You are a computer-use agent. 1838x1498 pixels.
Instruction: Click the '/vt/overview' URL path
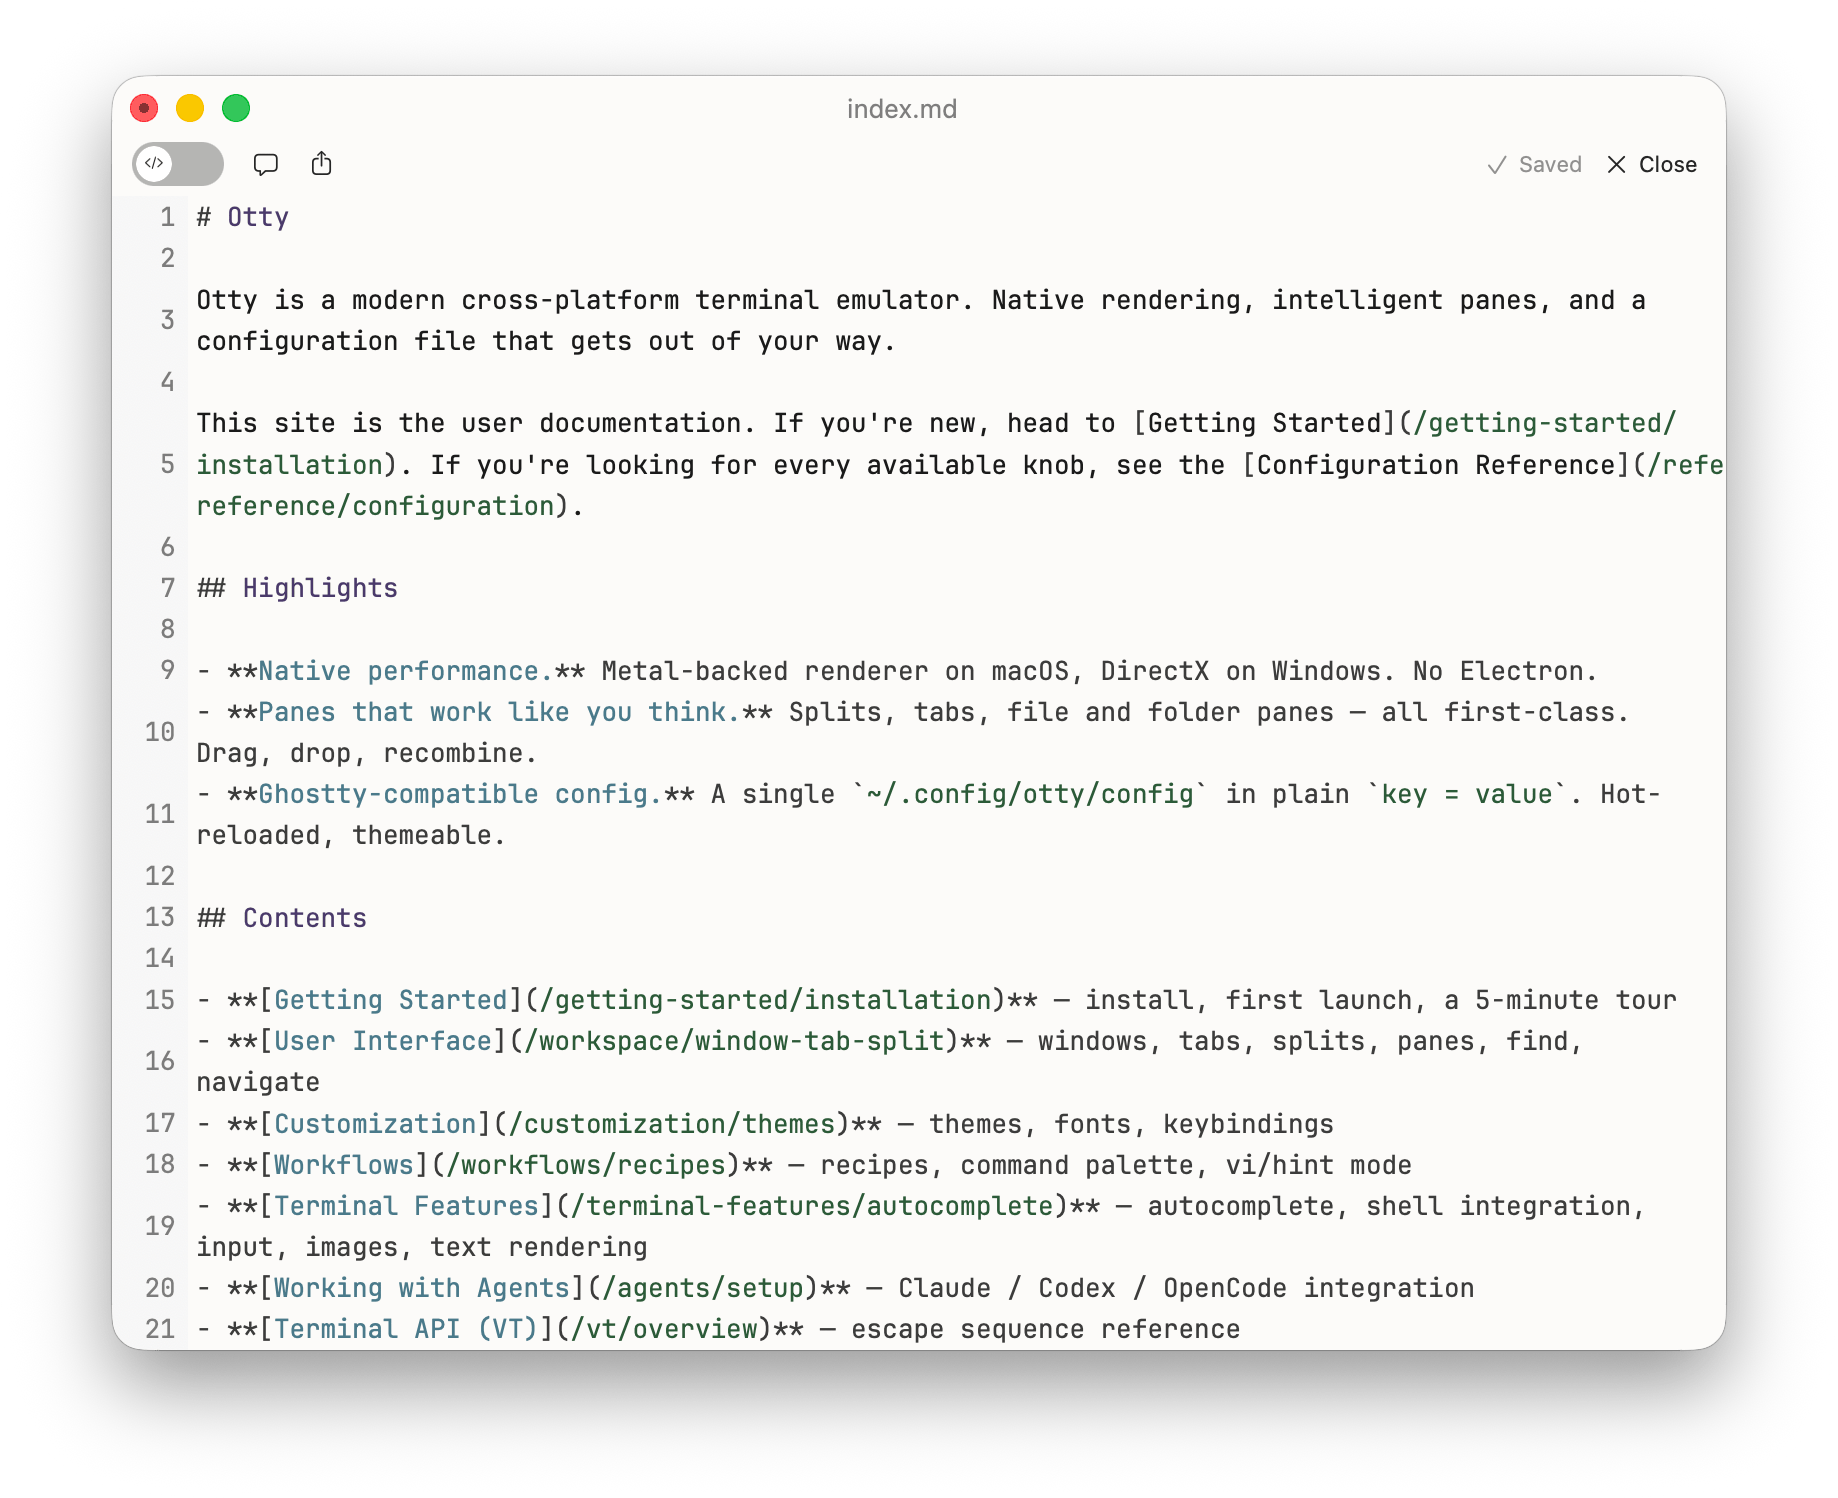(664, 1329)
